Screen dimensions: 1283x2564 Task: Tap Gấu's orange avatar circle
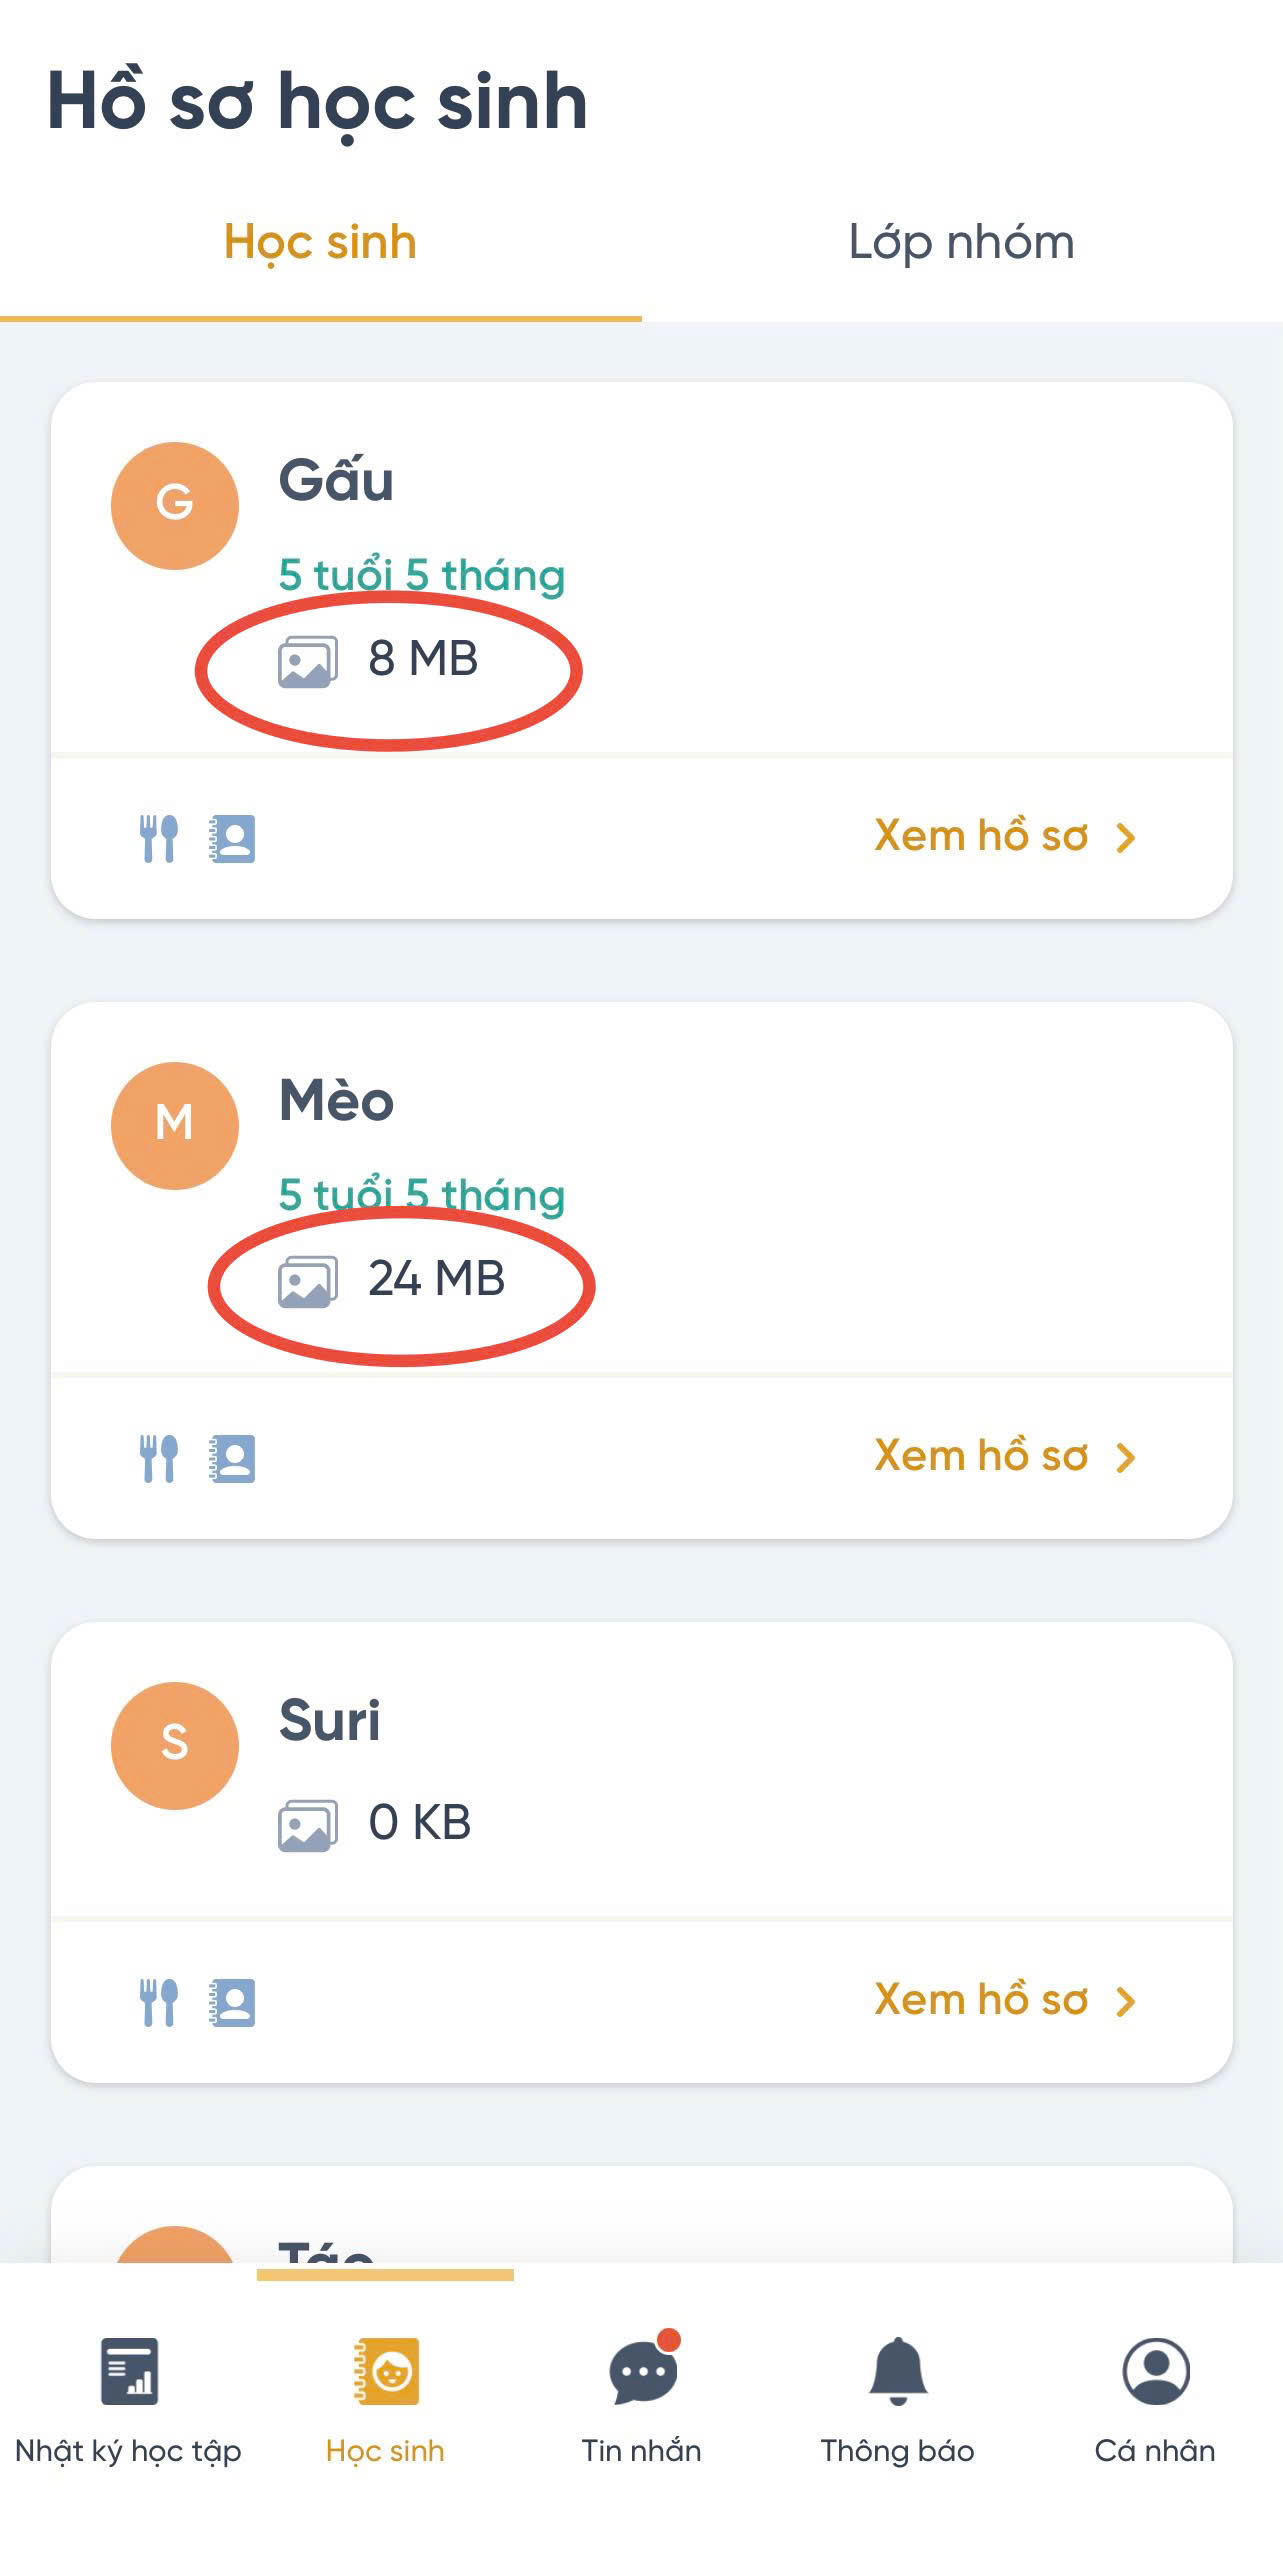(x=175, y=506)
